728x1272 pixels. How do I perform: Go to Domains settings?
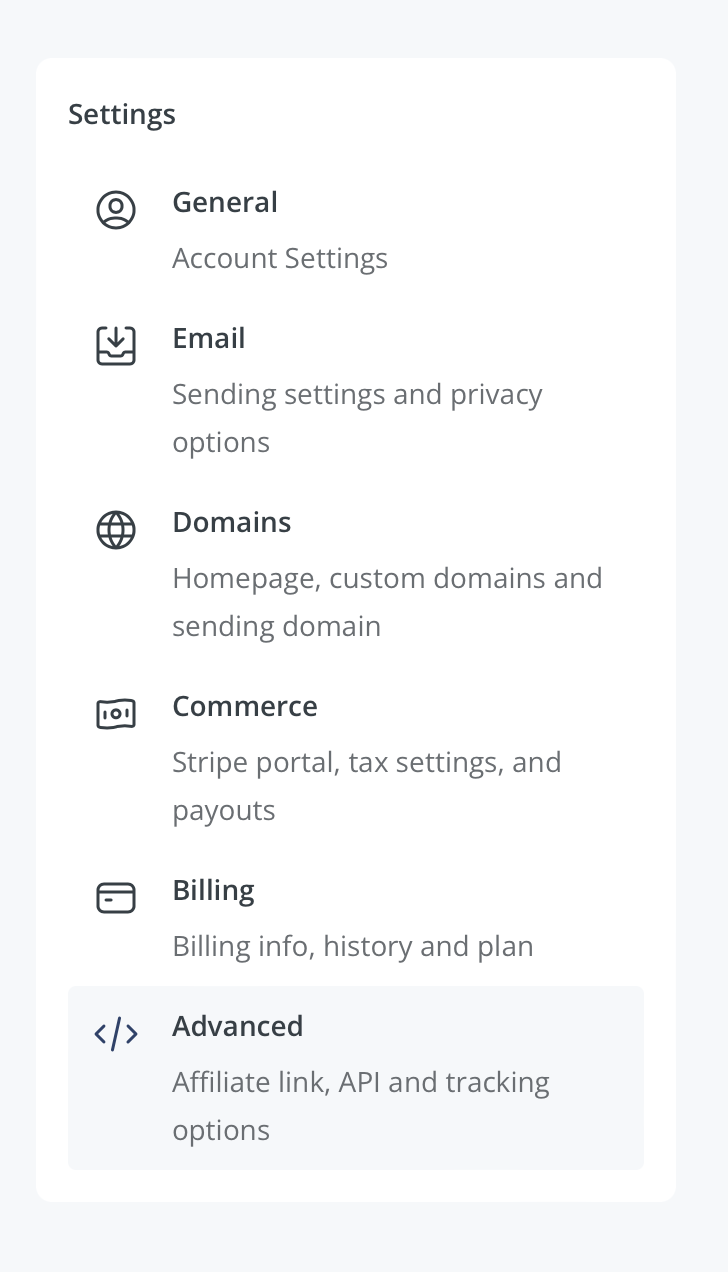click(x=356, y=574)
